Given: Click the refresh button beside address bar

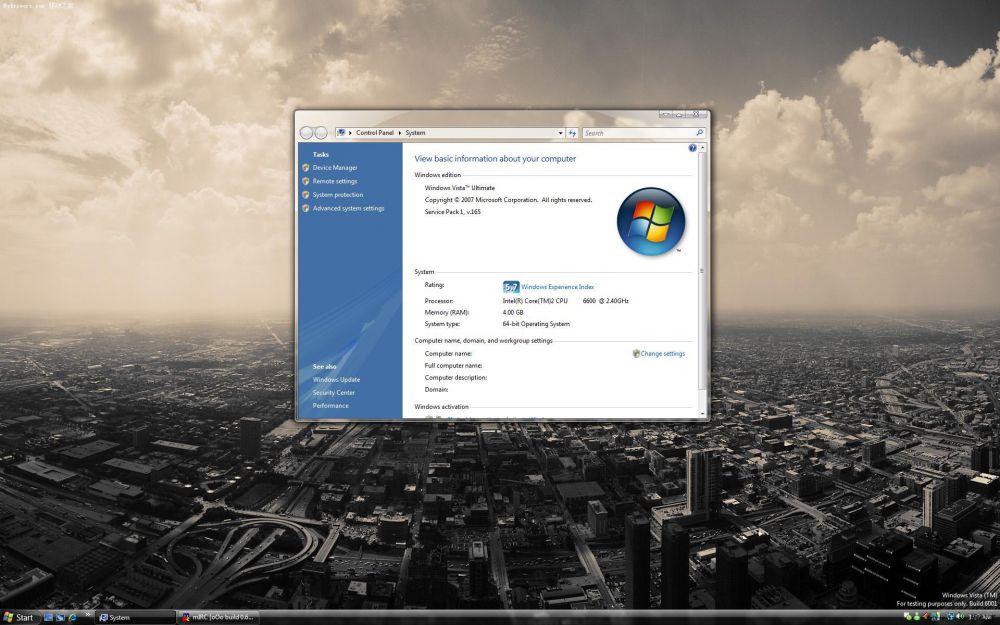Looking at the screenshot, I should (x=573, y=133).
